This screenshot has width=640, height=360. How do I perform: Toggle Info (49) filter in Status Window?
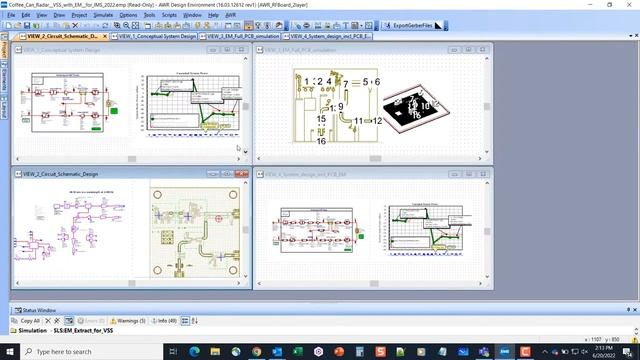[164, 321]
